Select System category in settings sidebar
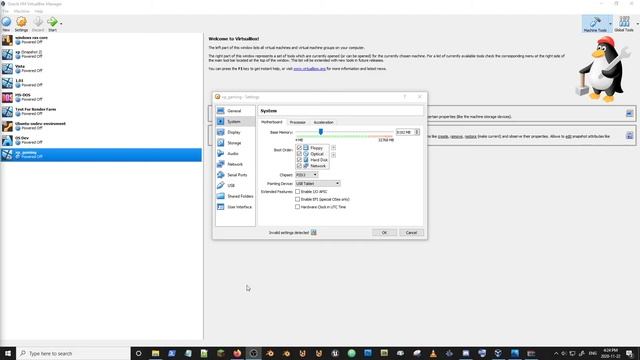The width and height of the screenshot is (640, 360). click(235, 121)
